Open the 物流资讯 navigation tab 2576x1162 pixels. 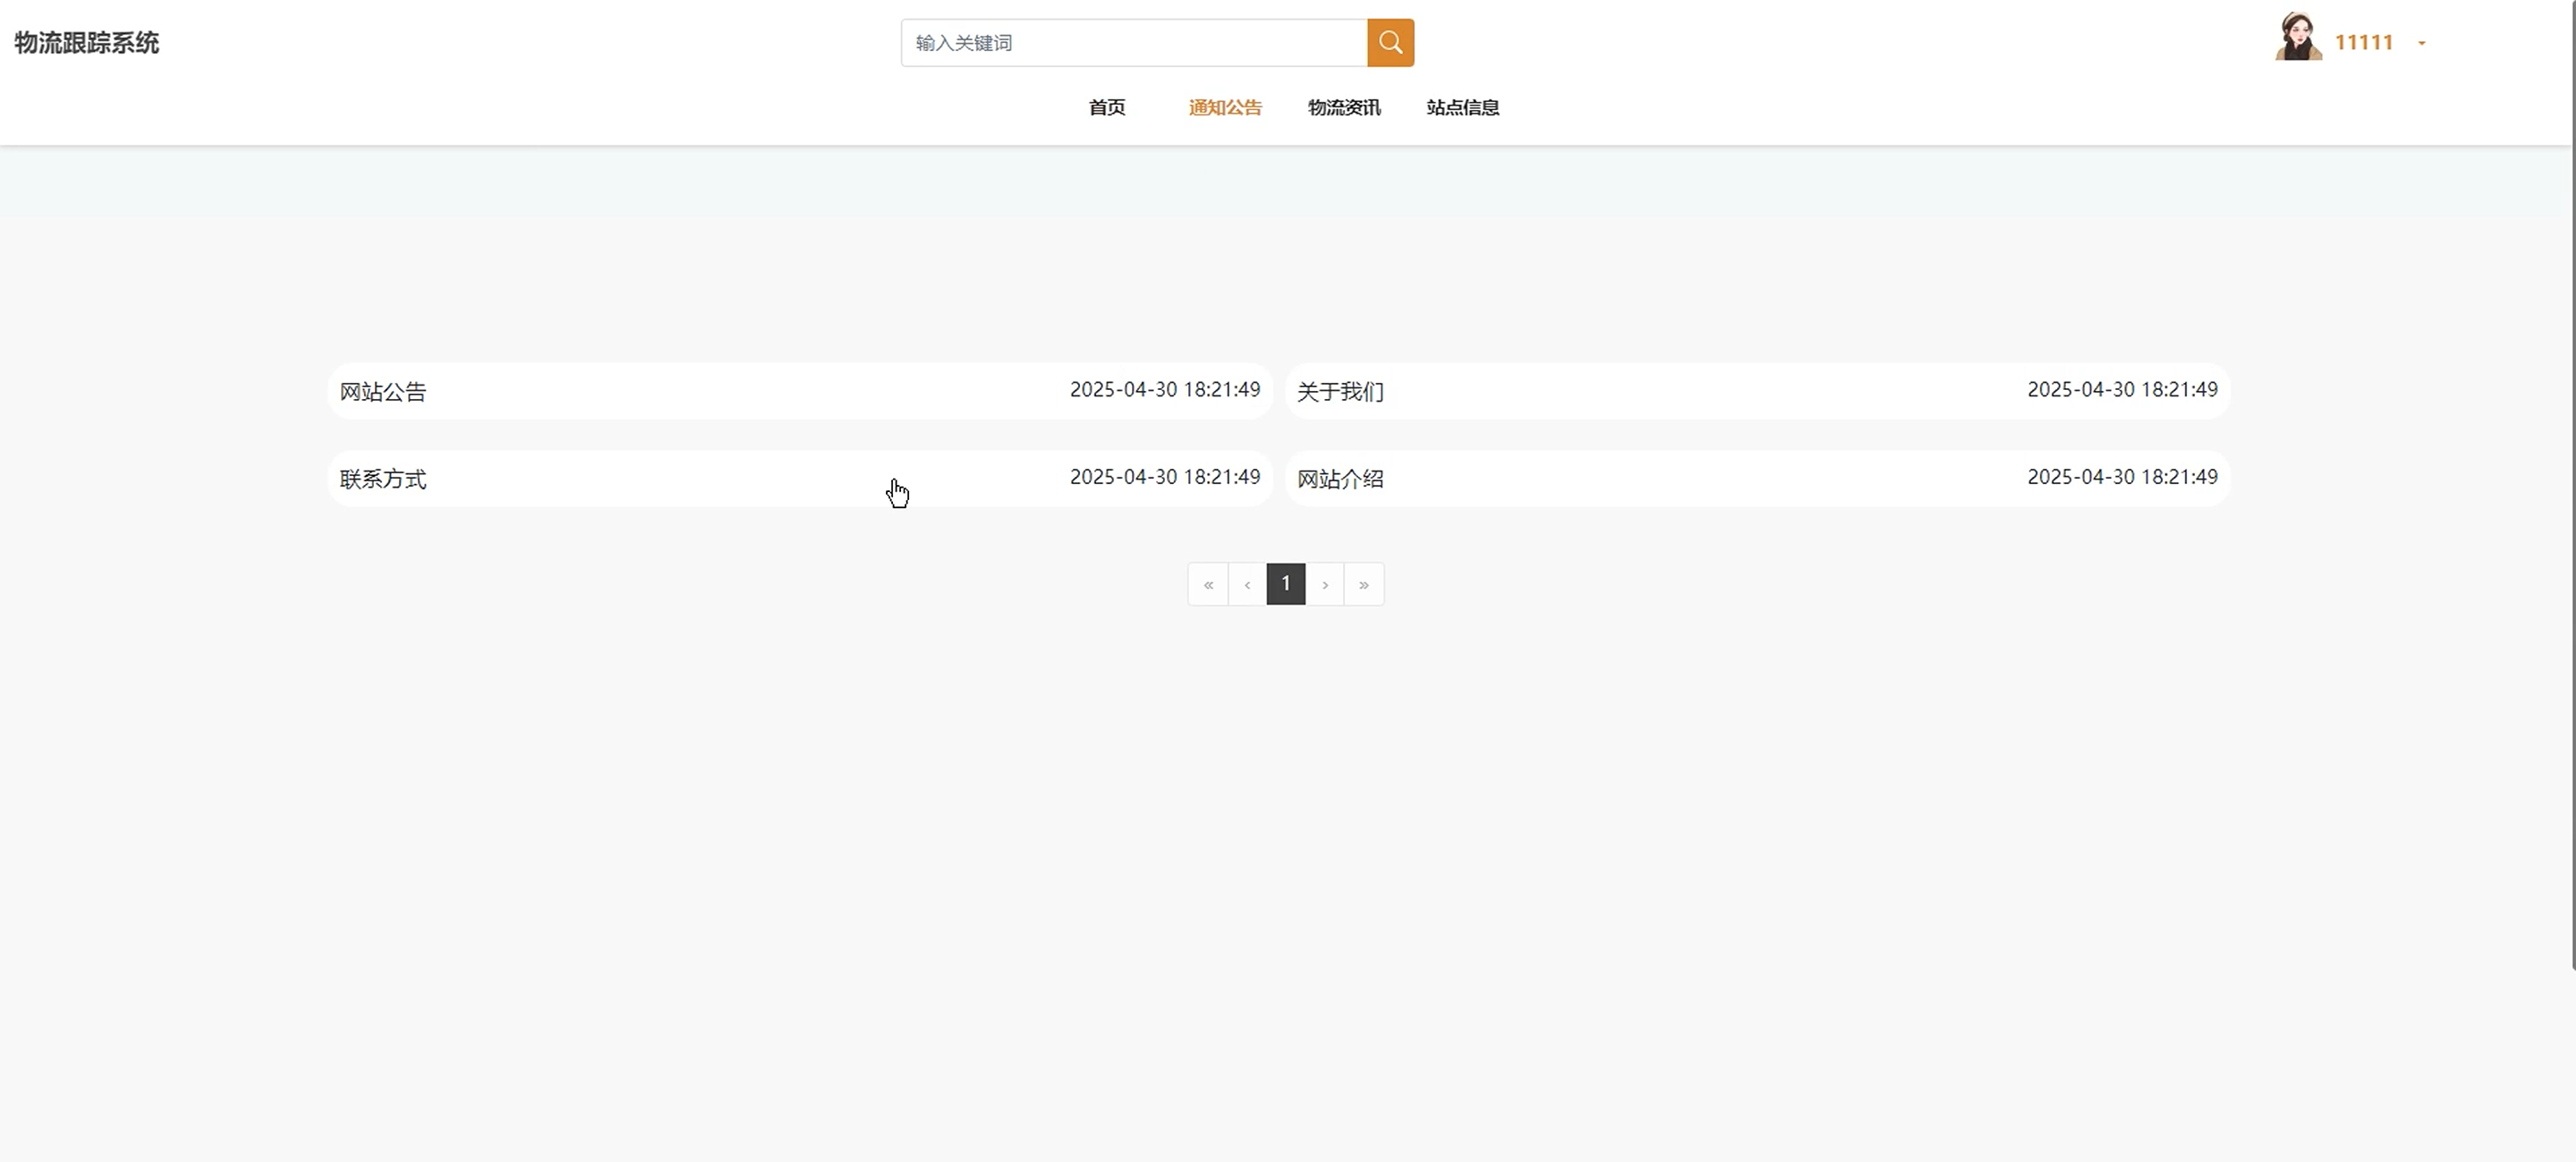(1344, 108)
